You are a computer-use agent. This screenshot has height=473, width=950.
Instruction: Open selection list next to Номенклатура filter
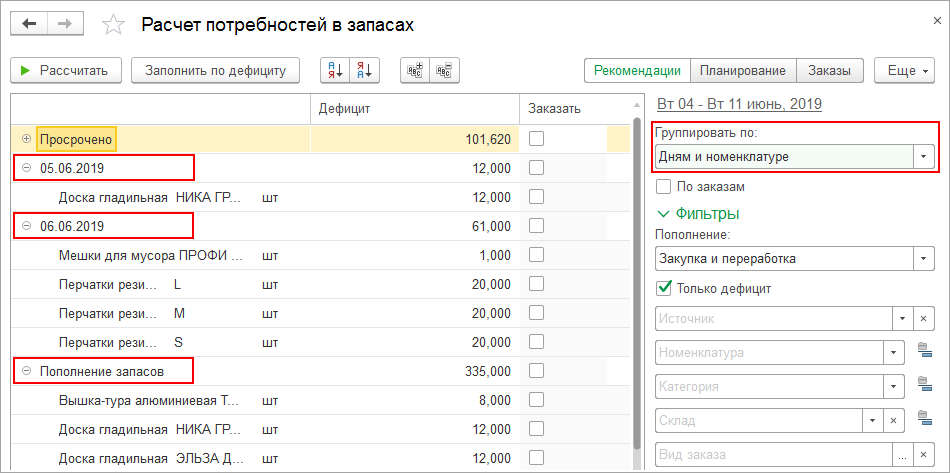pyautogui.click(x=923, y=352)
